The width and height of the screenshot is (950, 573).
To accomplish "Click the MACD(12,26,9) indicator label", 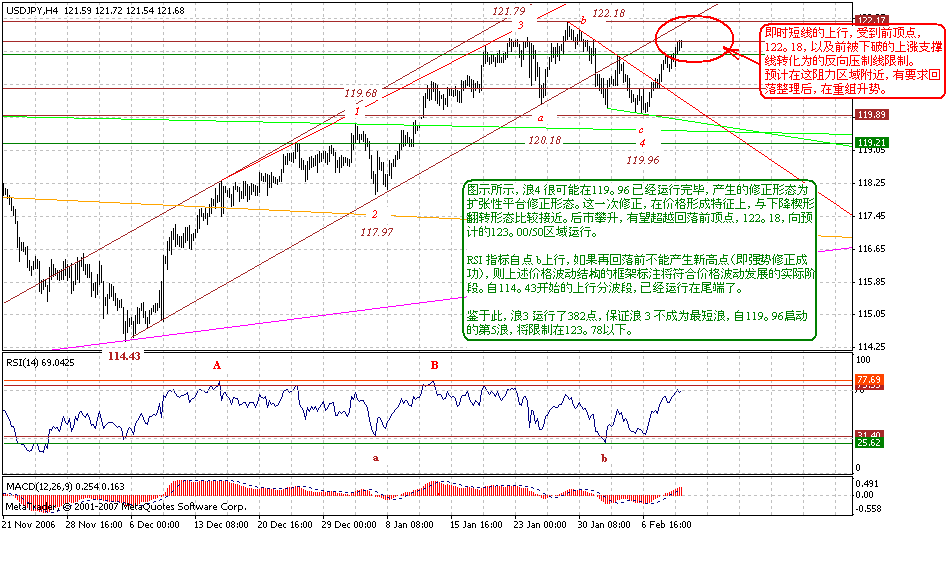I will [65, 486].
